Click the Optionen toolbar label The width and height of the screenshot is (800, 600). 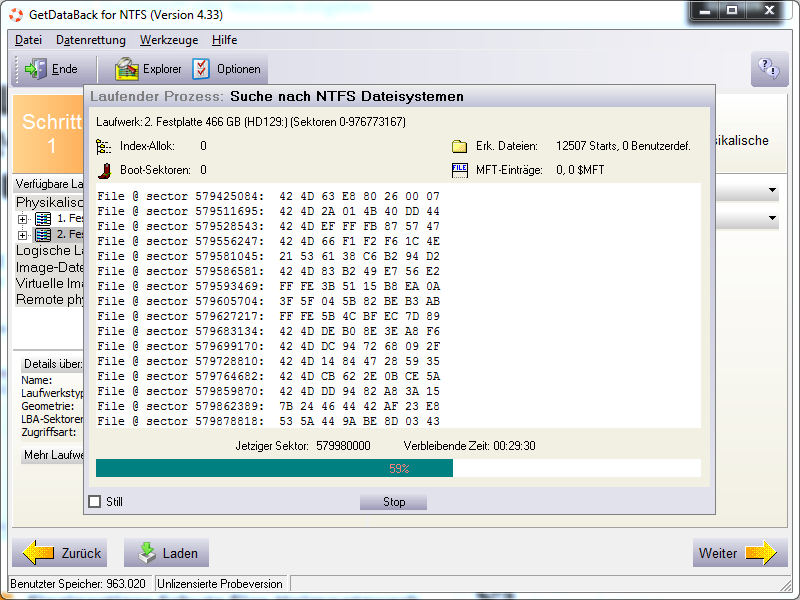(239, 69)
